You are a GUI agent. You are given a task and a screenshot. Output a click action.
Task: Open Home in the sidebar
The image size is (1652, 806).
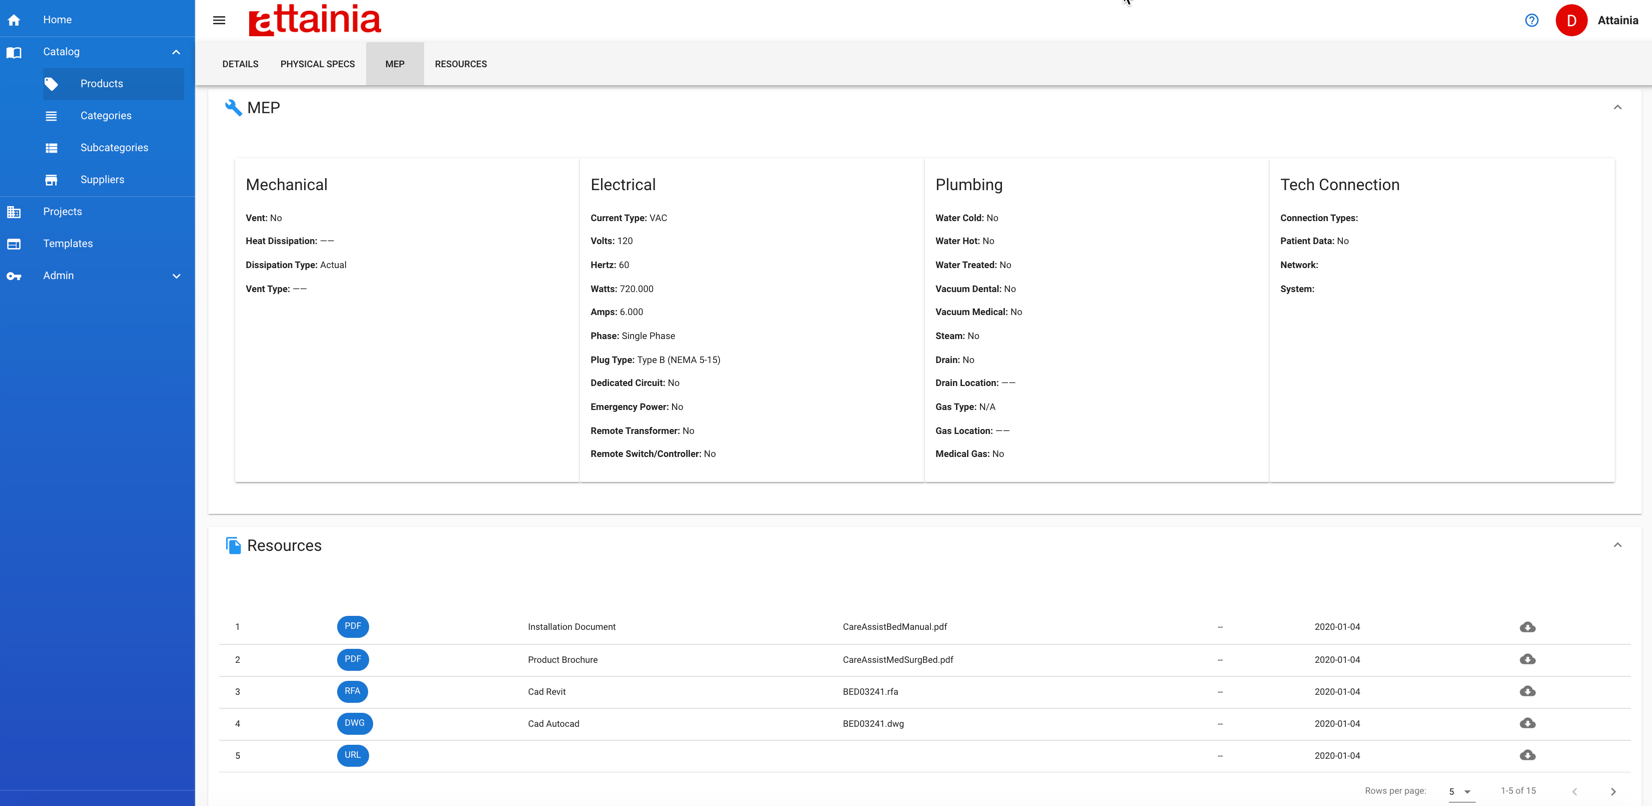[x=57, y=20]
